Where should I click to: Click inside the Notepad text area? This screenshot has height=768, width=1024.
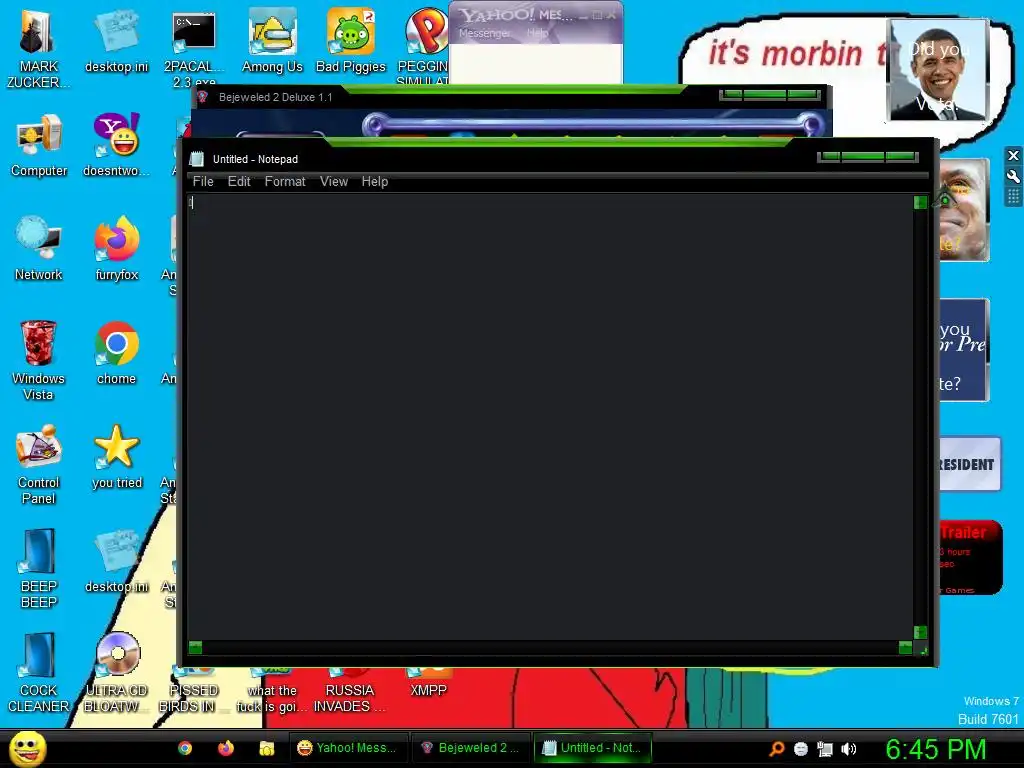pos(551,417)
